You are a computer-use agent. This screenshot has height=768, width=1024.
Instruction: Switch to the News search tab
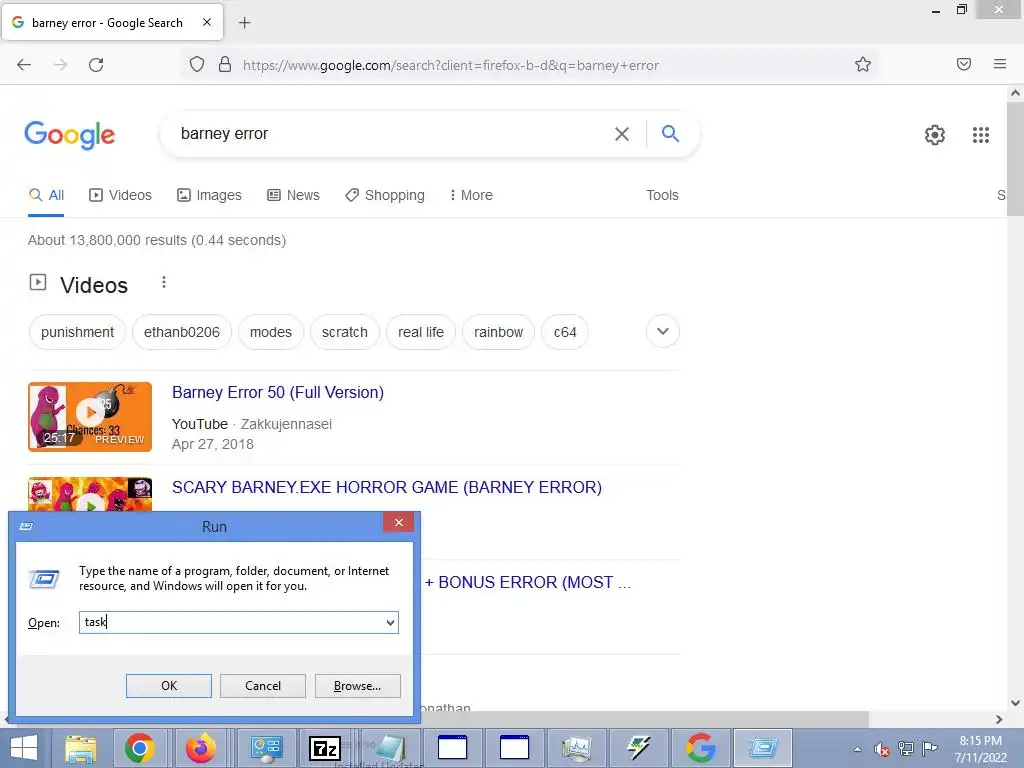[x=294, y=195]
